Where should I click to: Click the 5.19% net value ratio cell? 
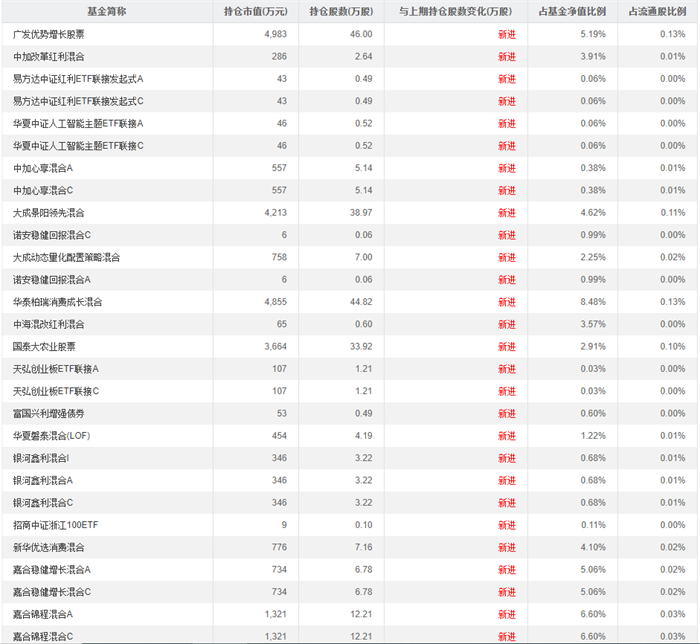point(593,34)
